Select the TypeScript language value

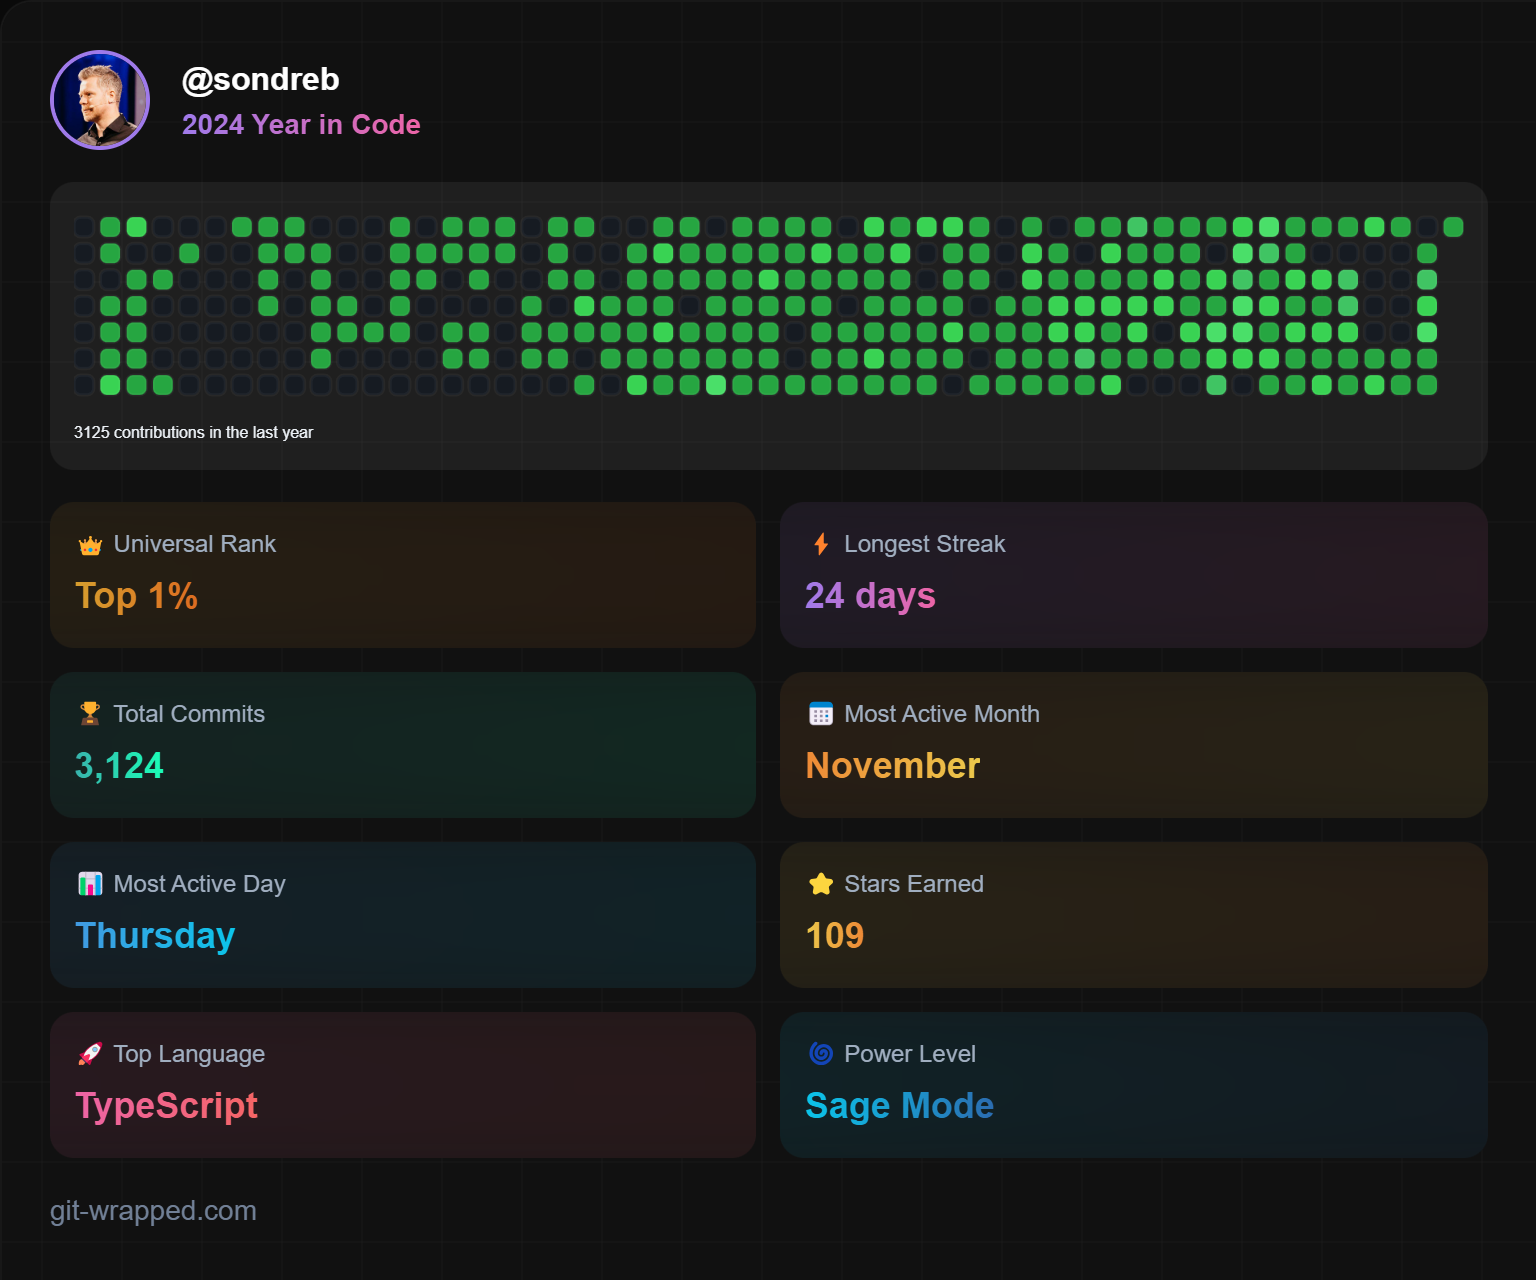[167, 1106]
